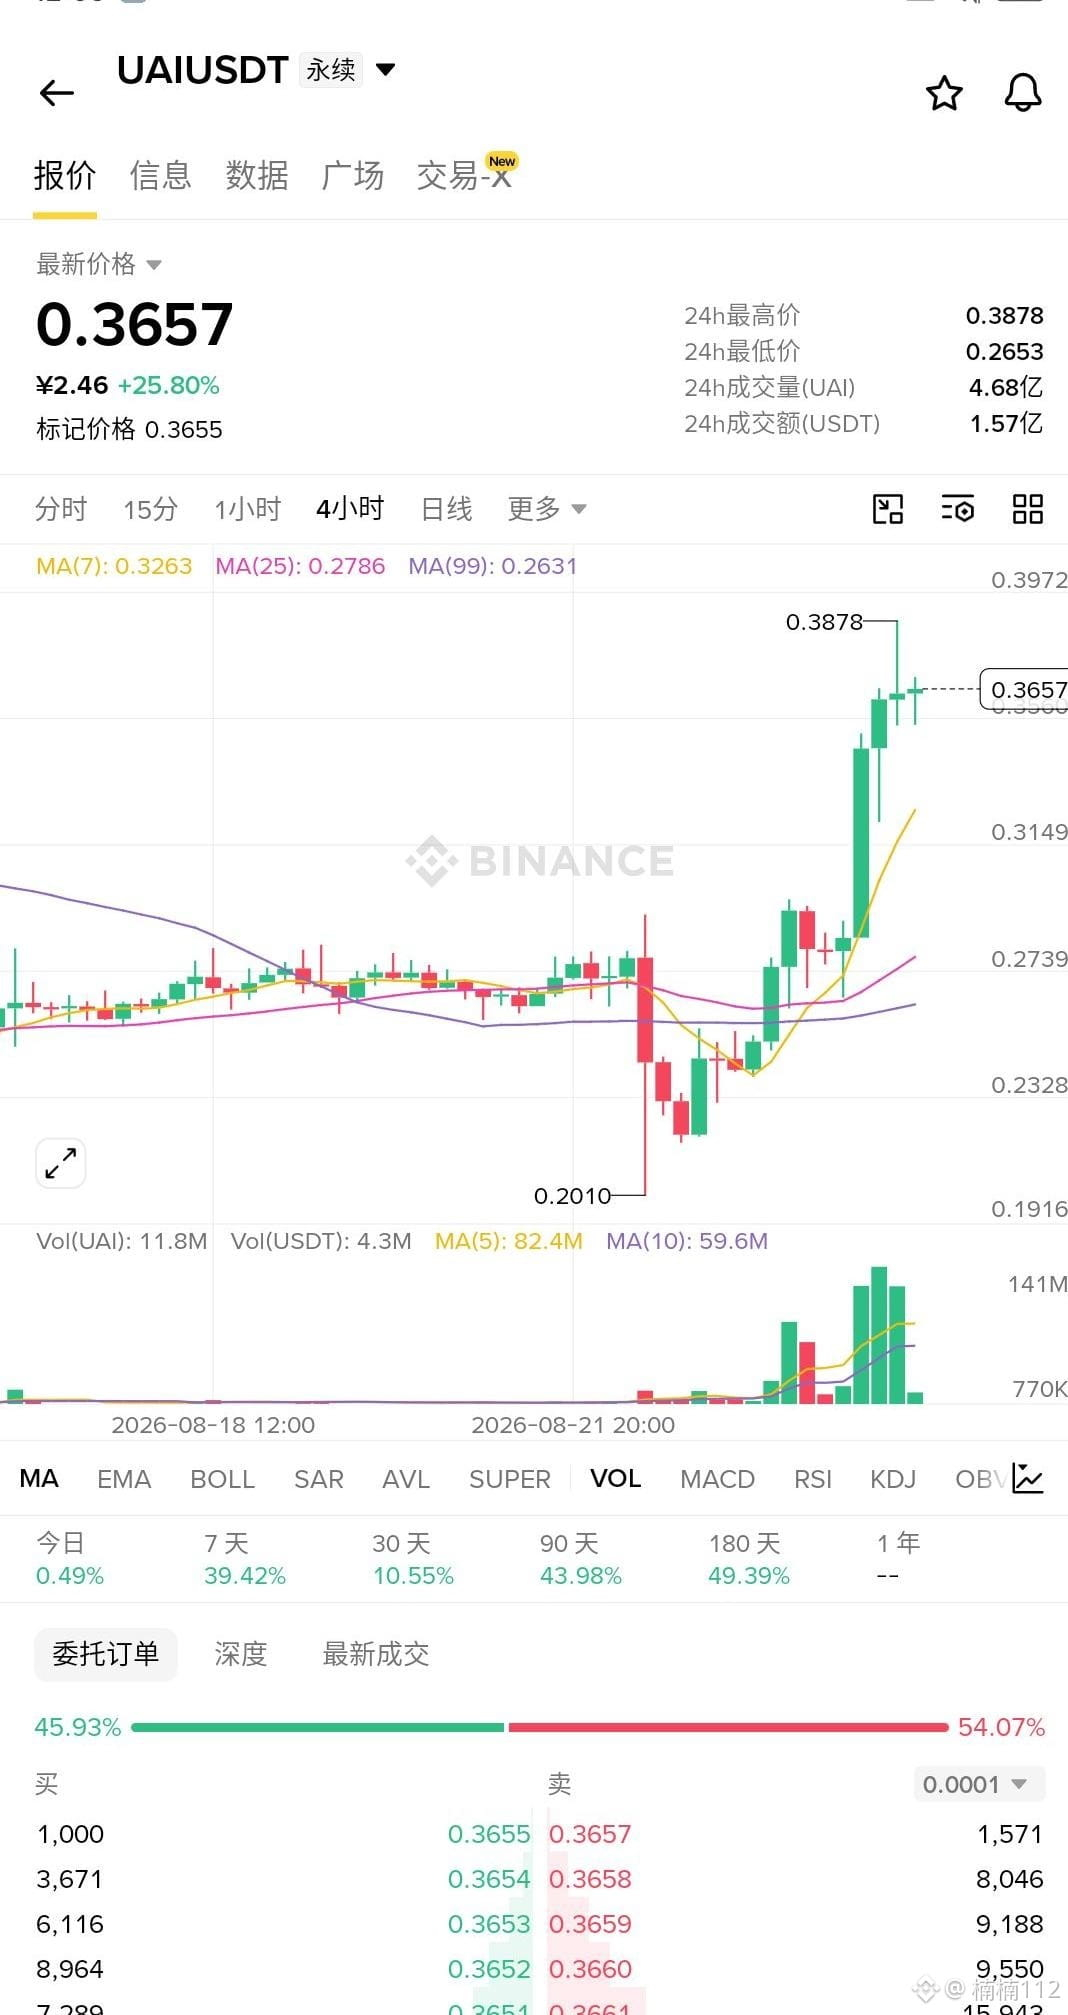This screenshot has height=2015, width=1068.
Task: Tap 0.3878 high label on chart
Action: point(824,622)
